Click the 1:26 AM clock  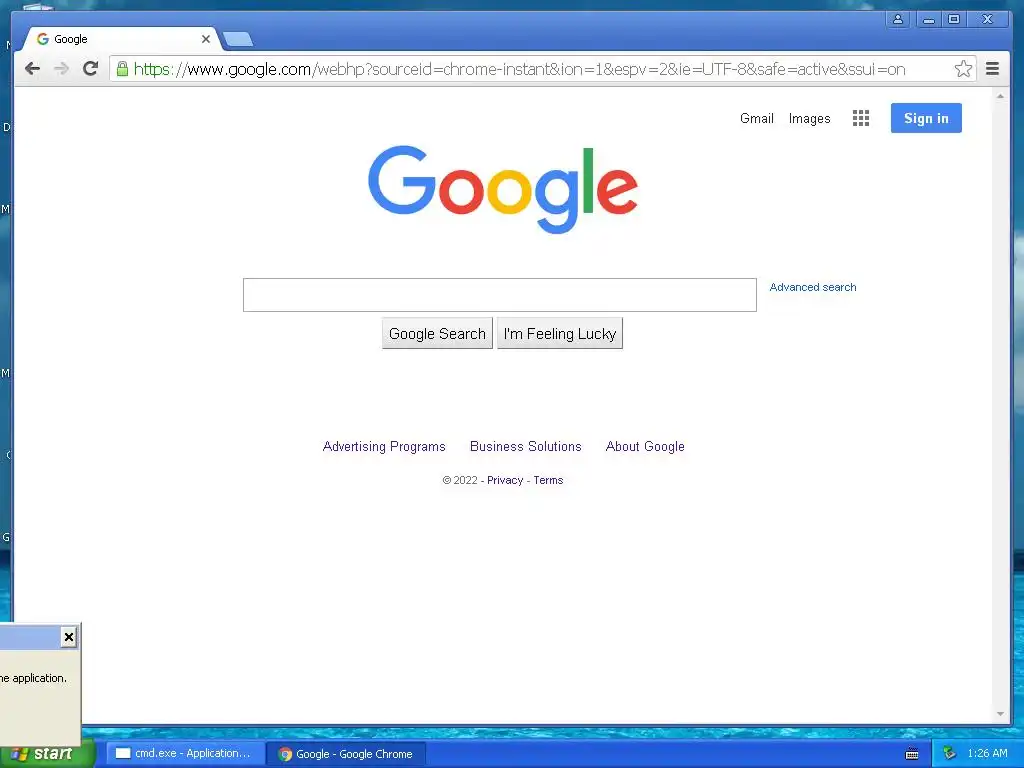[987, 754]
